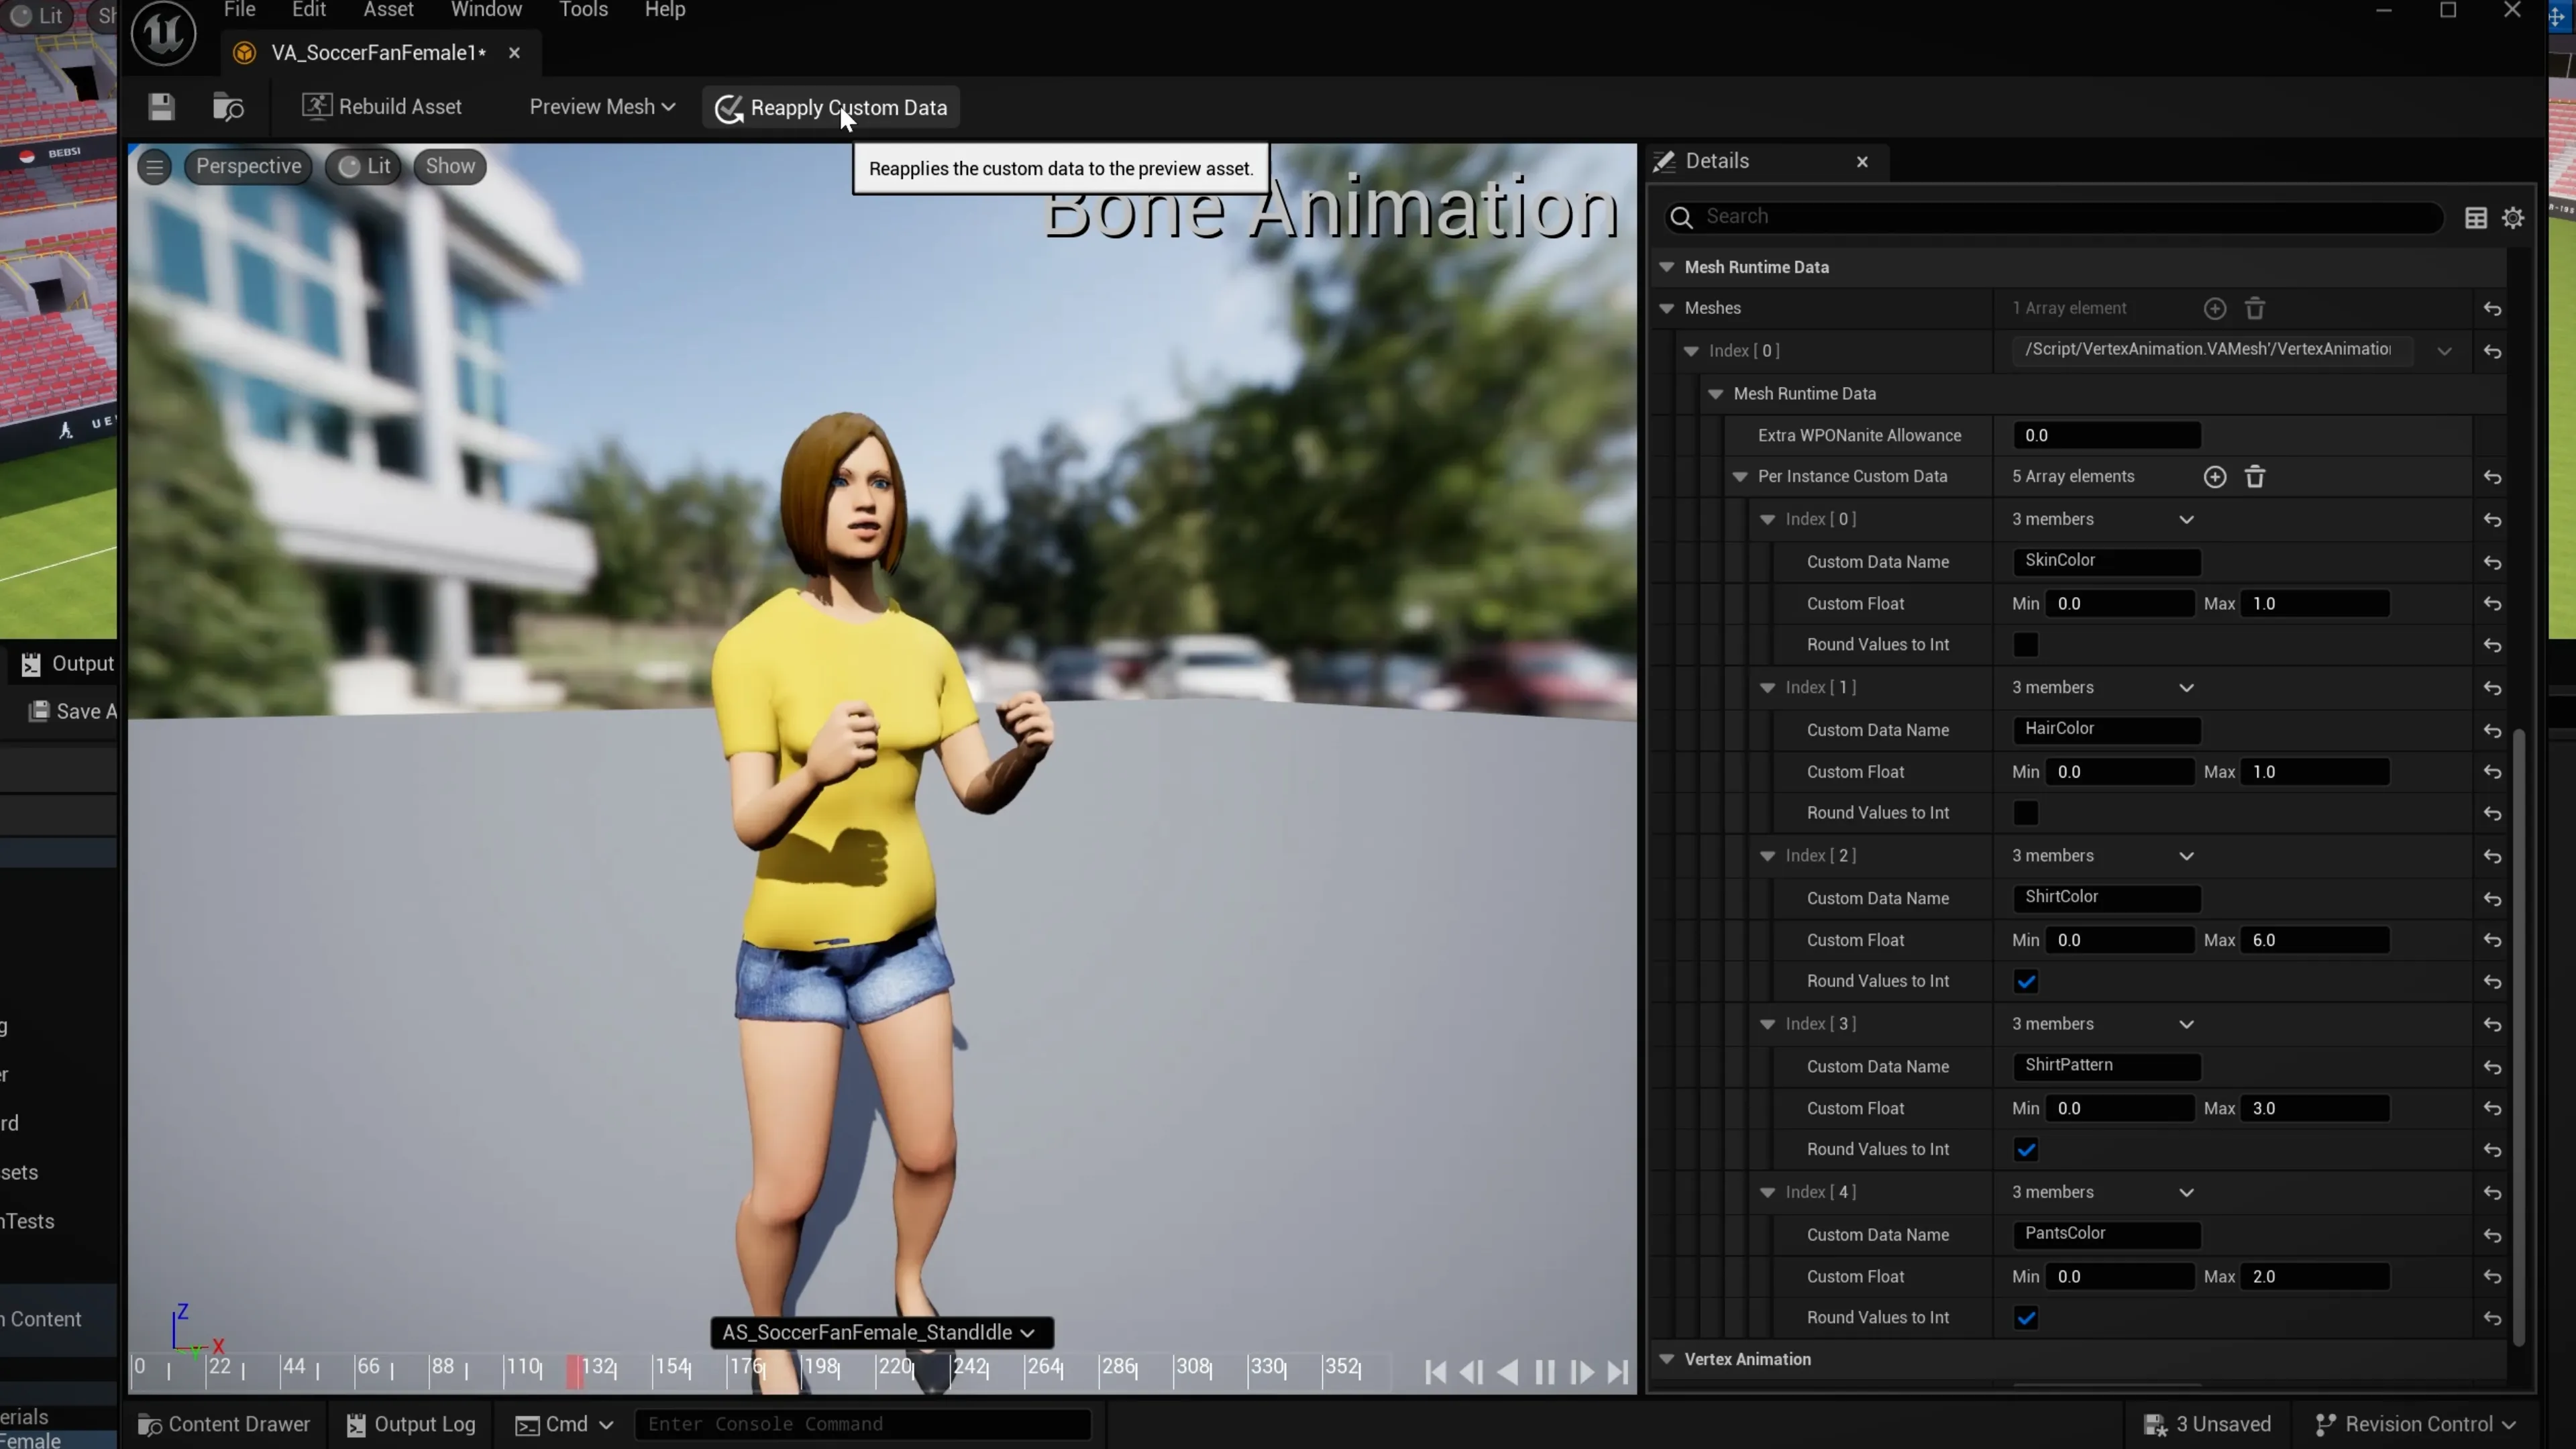Browse to asset in Content Browser

tap(227, 107)
